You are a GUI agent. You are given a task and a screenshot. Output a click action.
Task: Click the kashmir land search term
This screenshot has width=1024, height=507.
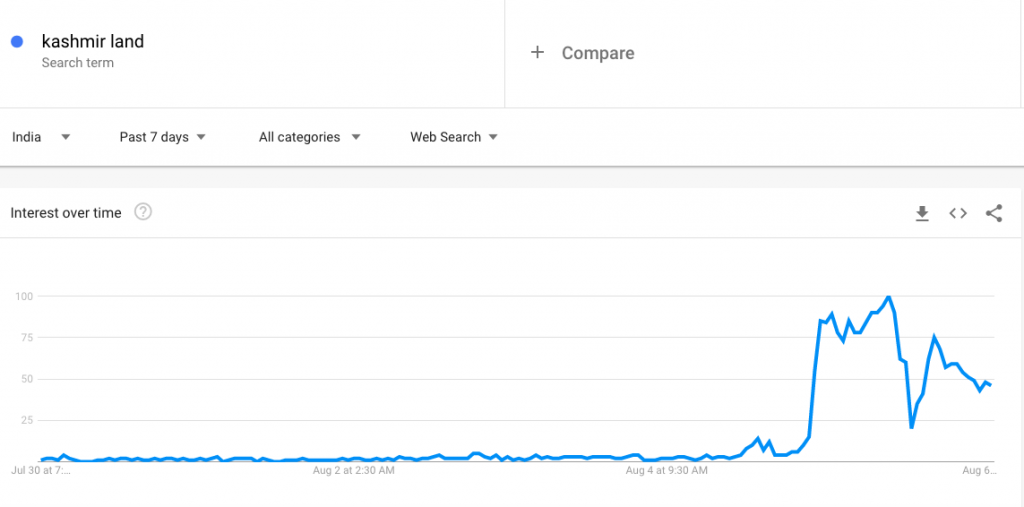[x=93, y=42]
